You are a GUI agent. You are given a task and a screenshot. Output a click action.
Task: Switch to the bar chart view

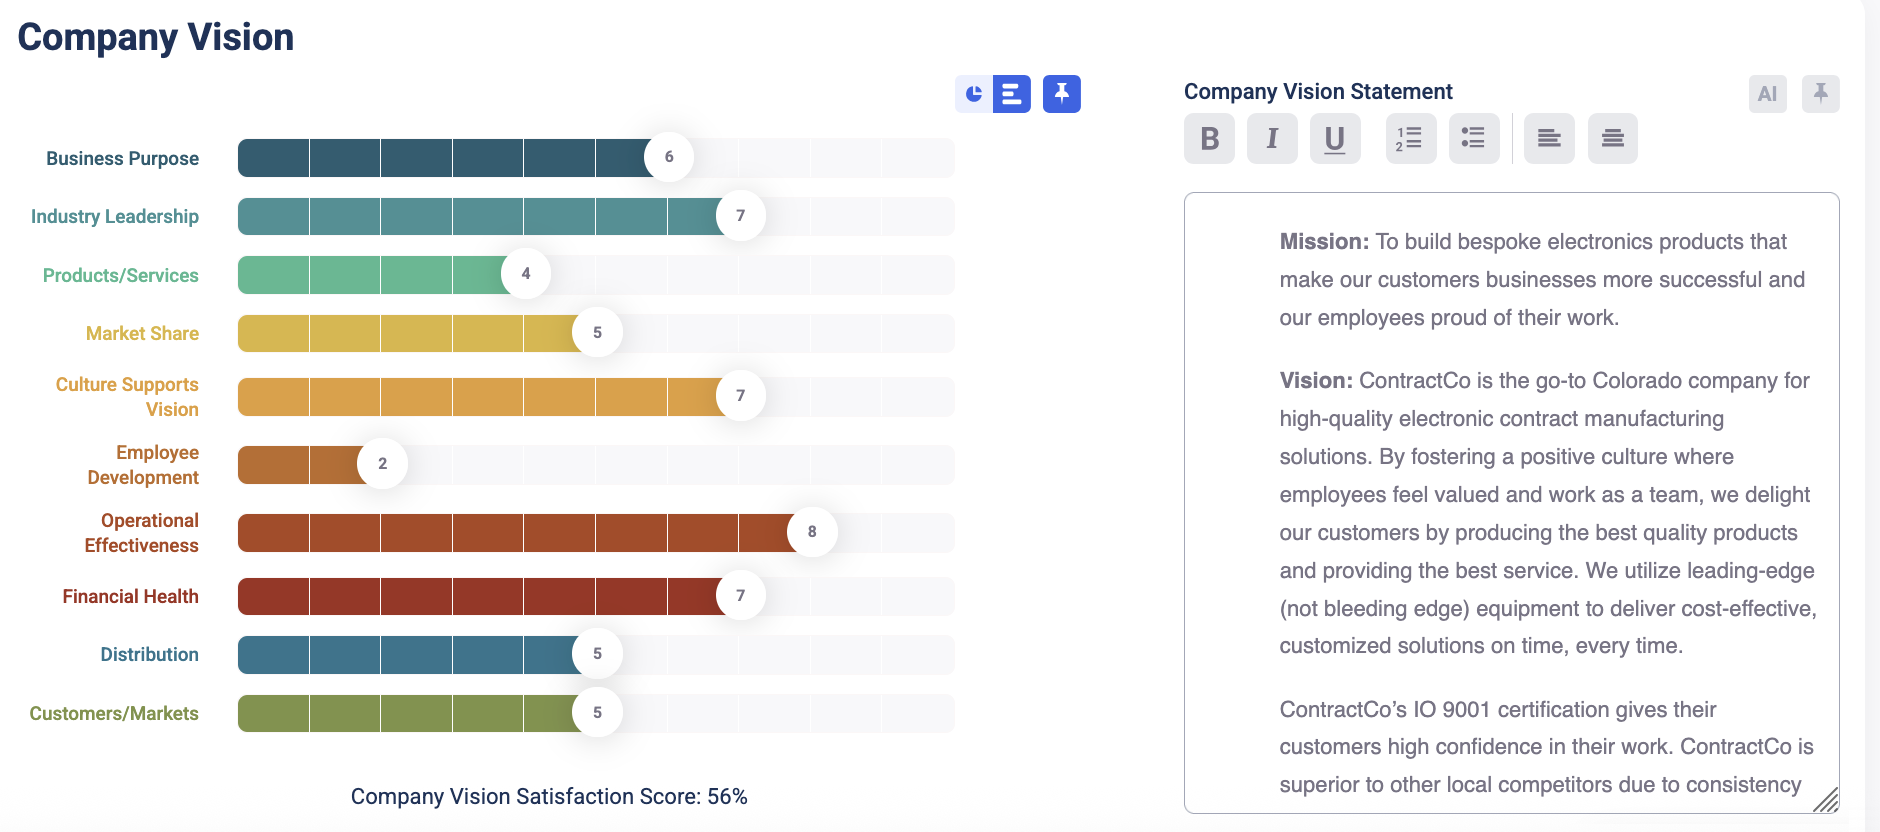(1012, 94)
